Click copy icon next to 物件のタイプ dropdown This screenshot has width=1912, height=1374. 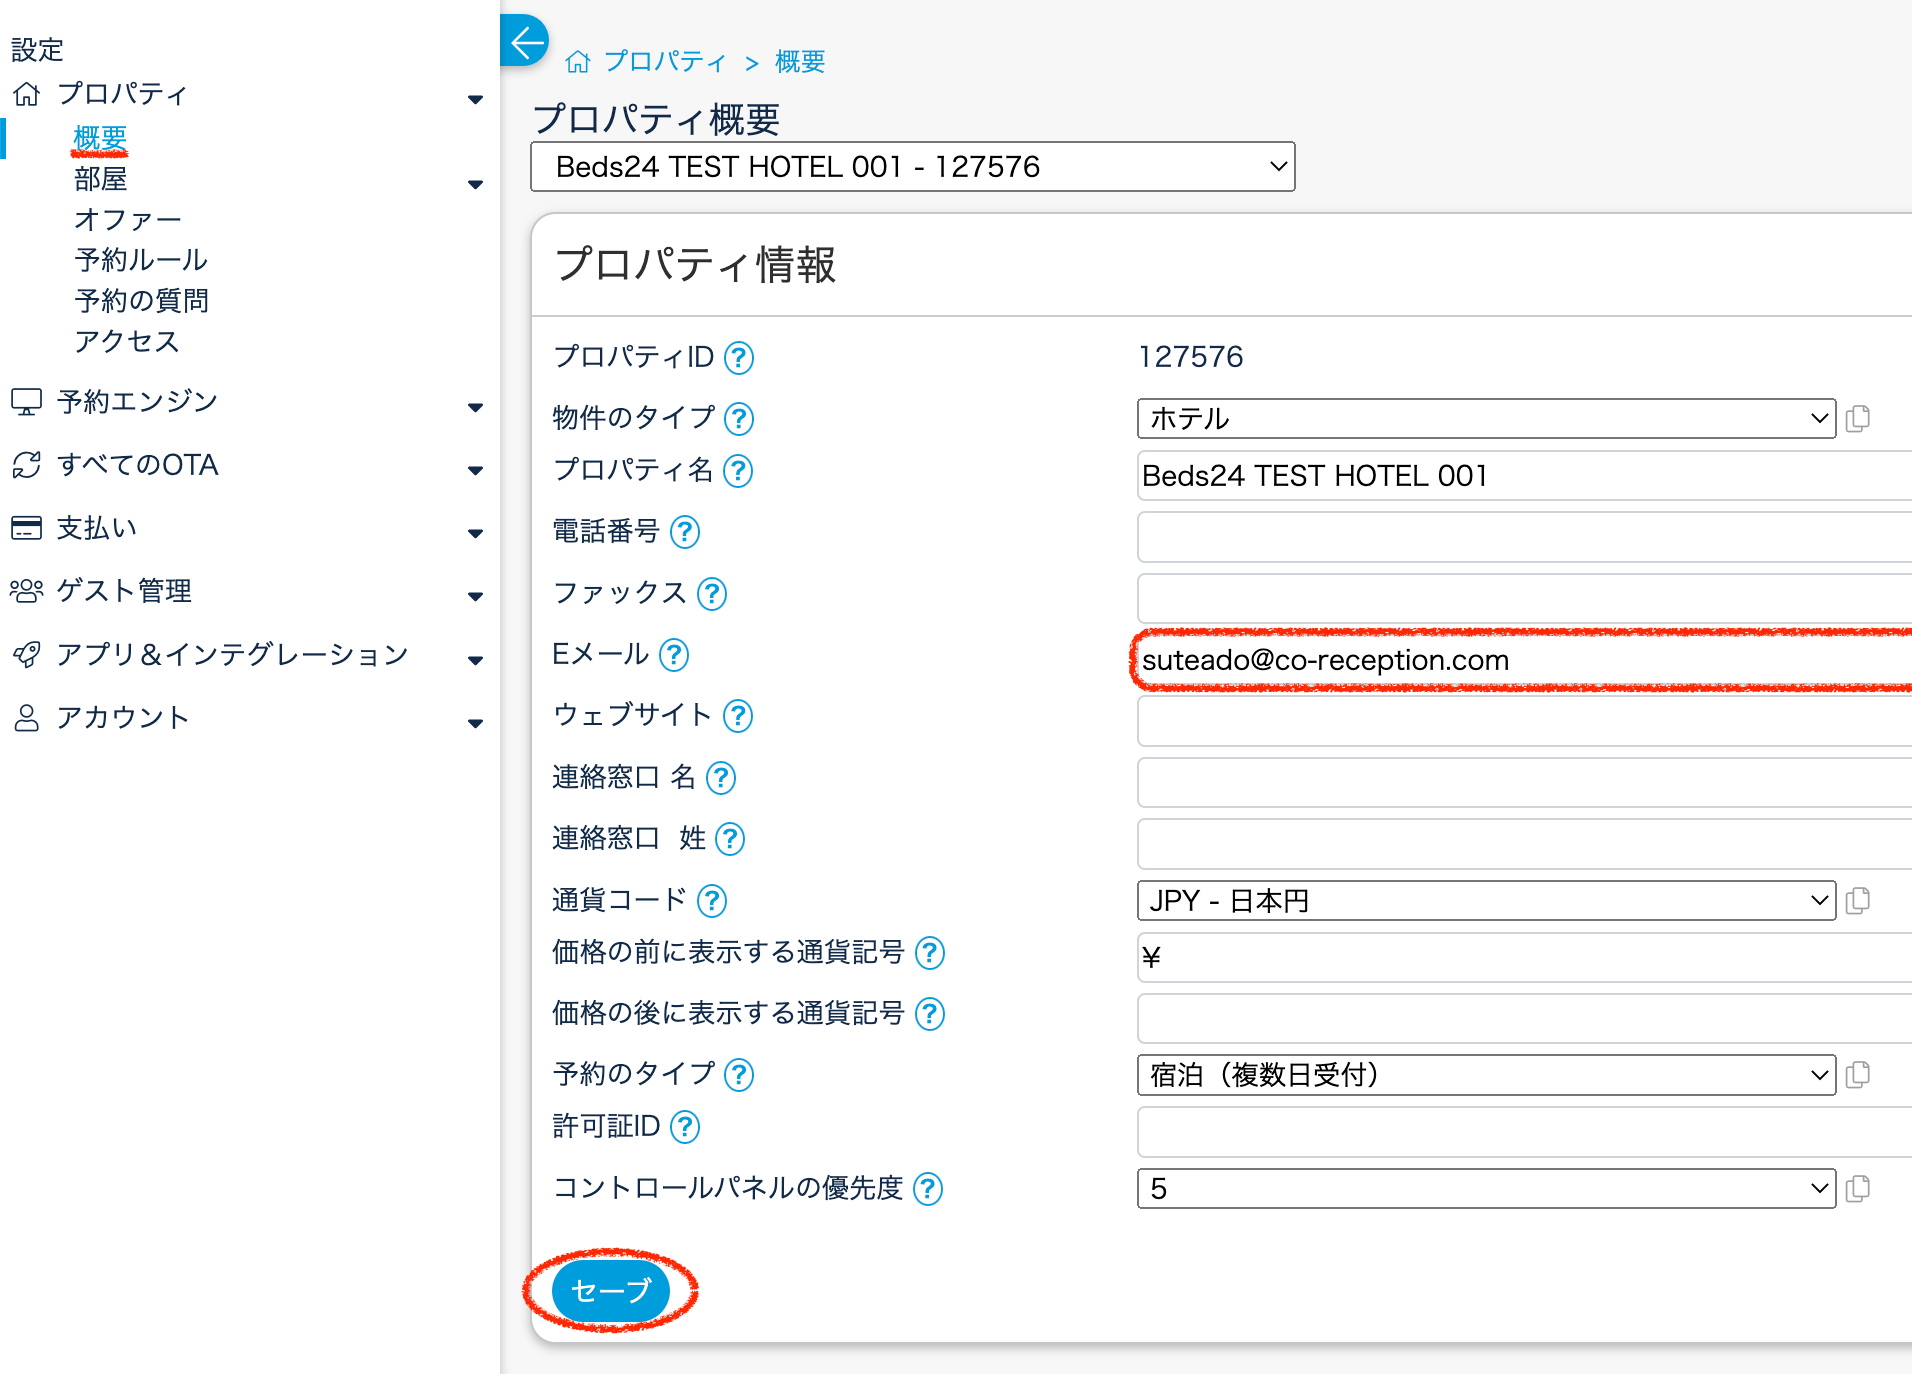(1857, 418)
